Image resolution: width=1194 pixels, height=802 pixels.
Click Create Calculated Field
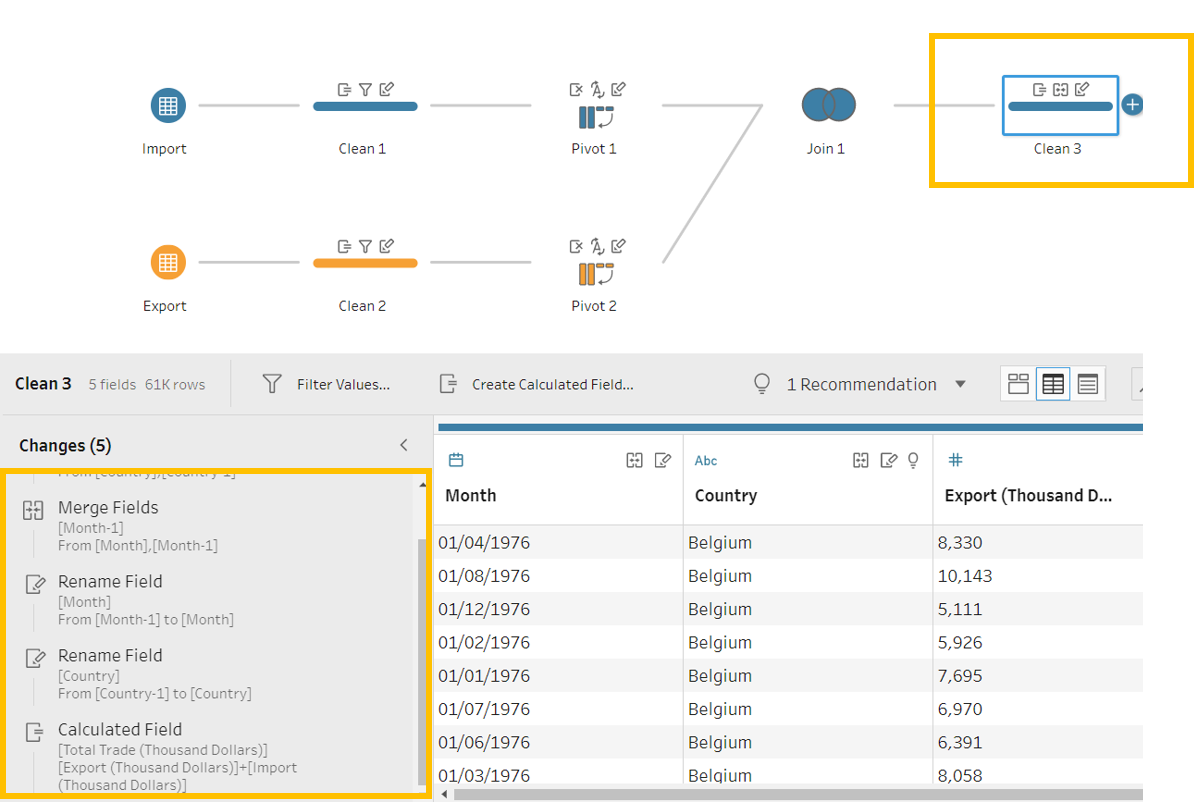(x=537, y=384)
